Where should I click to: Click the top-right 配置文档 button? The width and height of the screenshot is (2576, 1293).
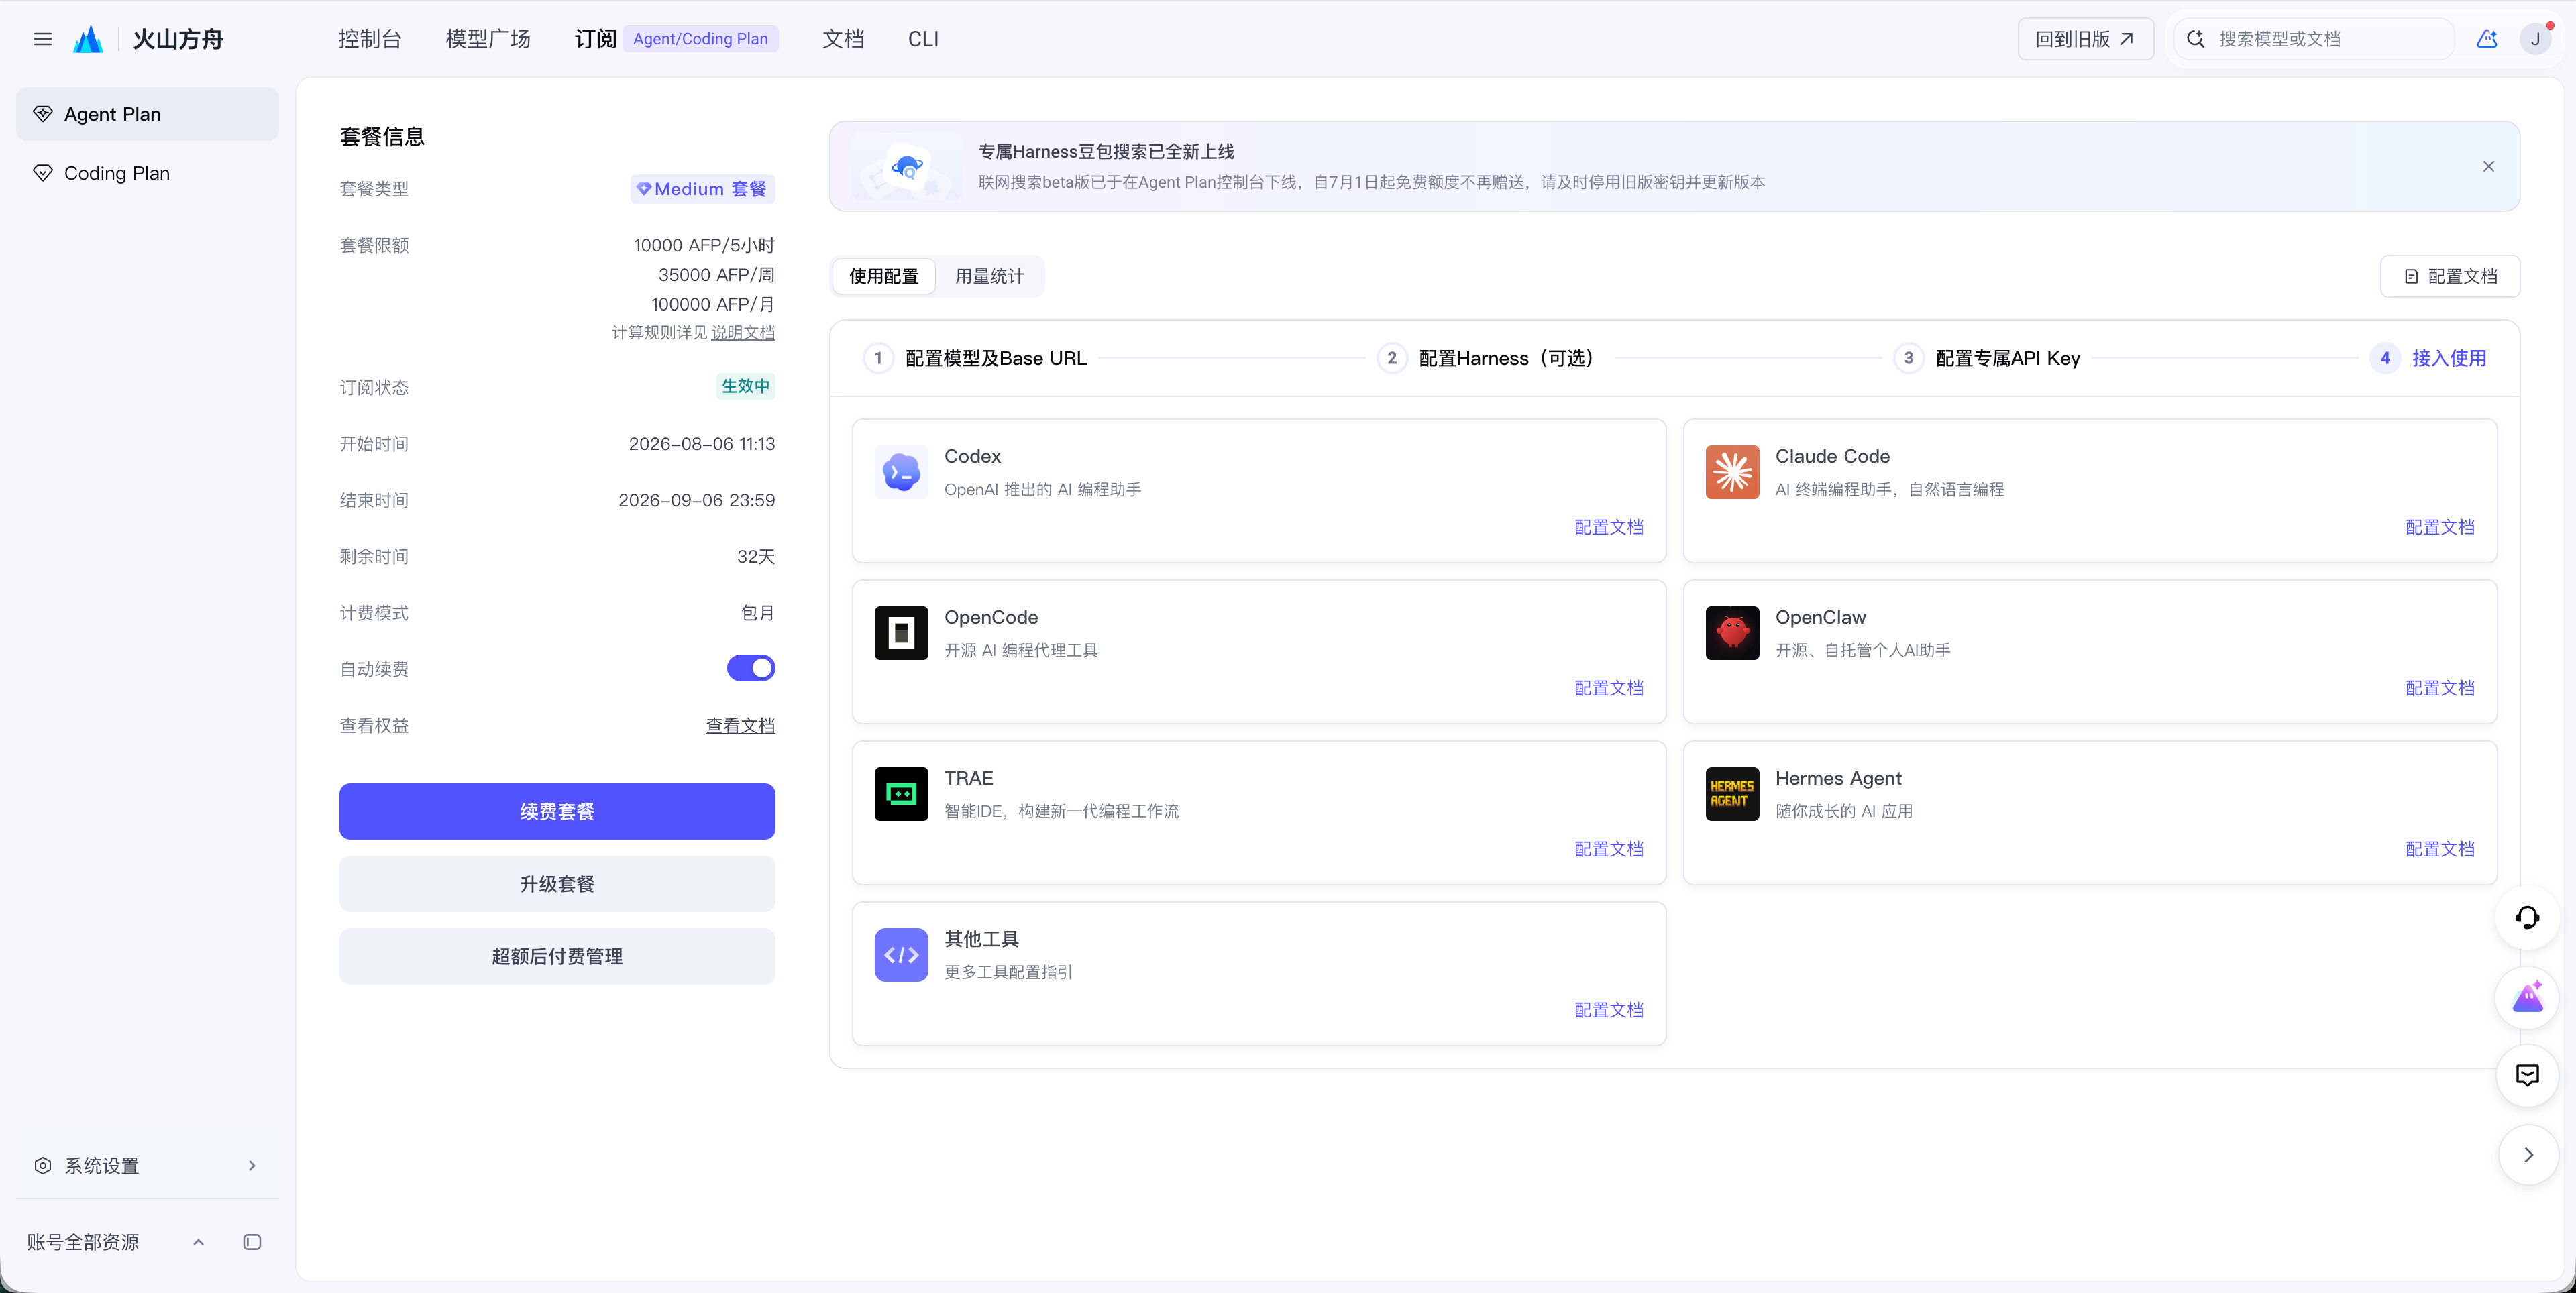(2449, 276)
